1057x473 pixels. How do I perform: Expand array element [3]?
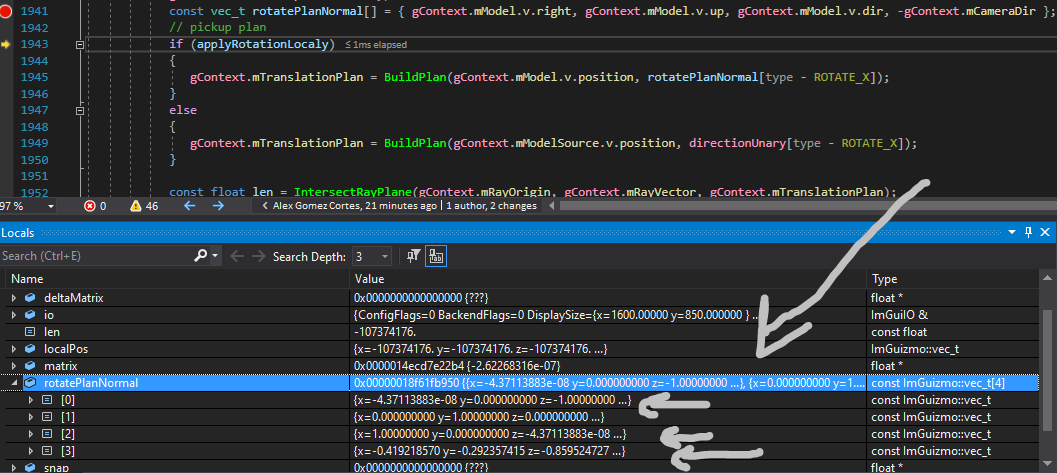pos(30,451)
